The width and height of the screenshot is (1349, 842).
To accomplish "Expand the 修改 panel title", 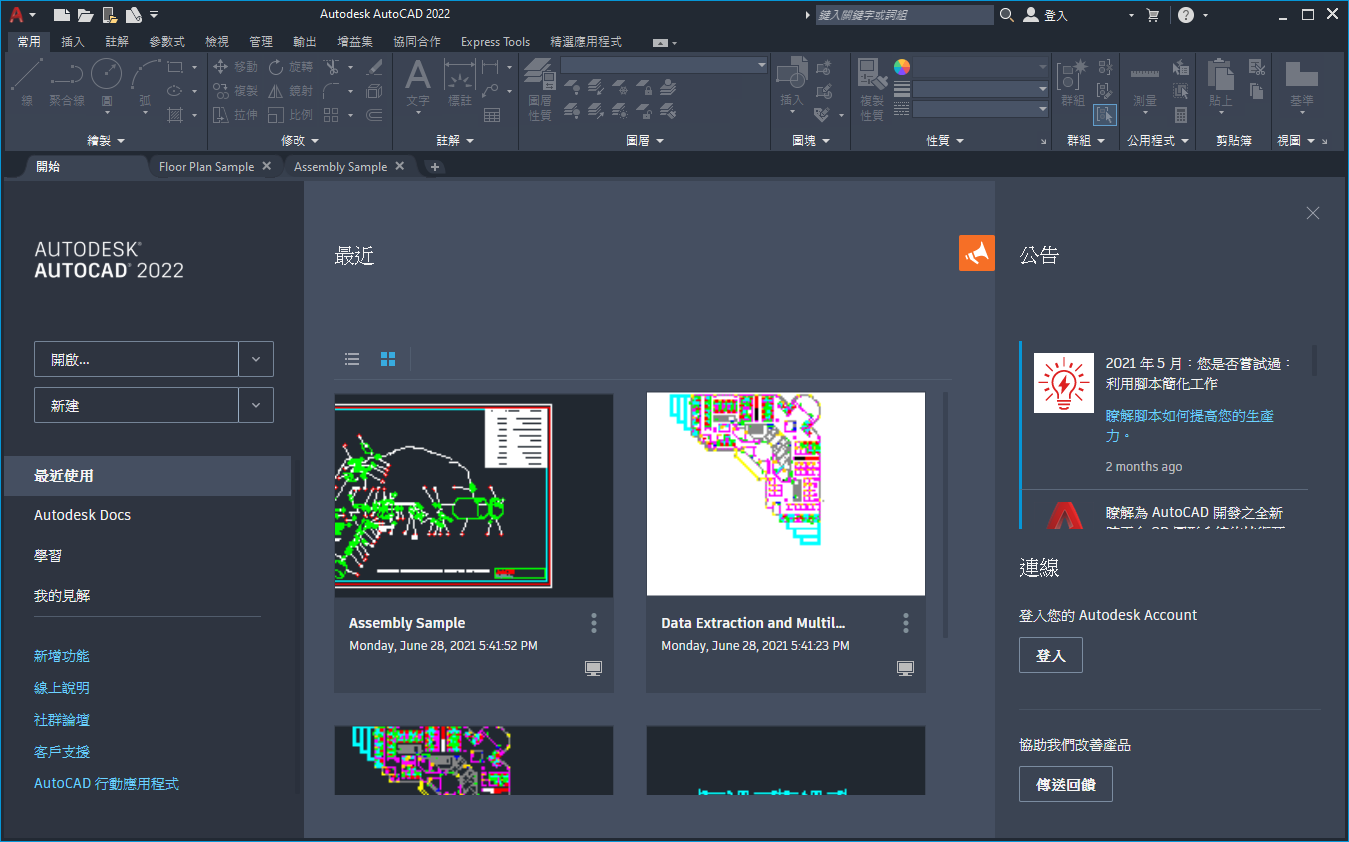I will [300, 141].
